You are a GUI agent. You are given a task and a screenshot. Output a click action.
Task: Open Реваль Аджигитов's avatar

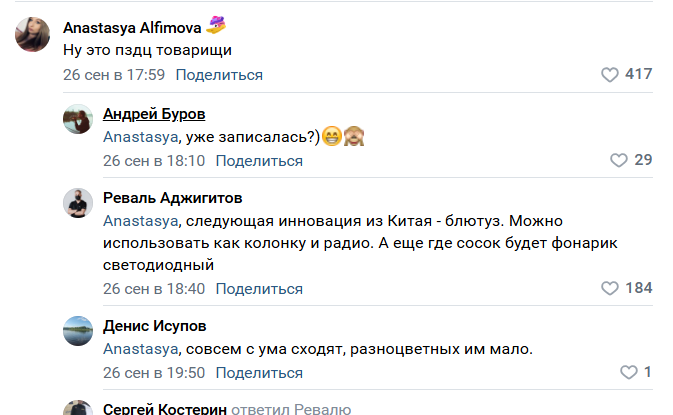pos(78,204)
